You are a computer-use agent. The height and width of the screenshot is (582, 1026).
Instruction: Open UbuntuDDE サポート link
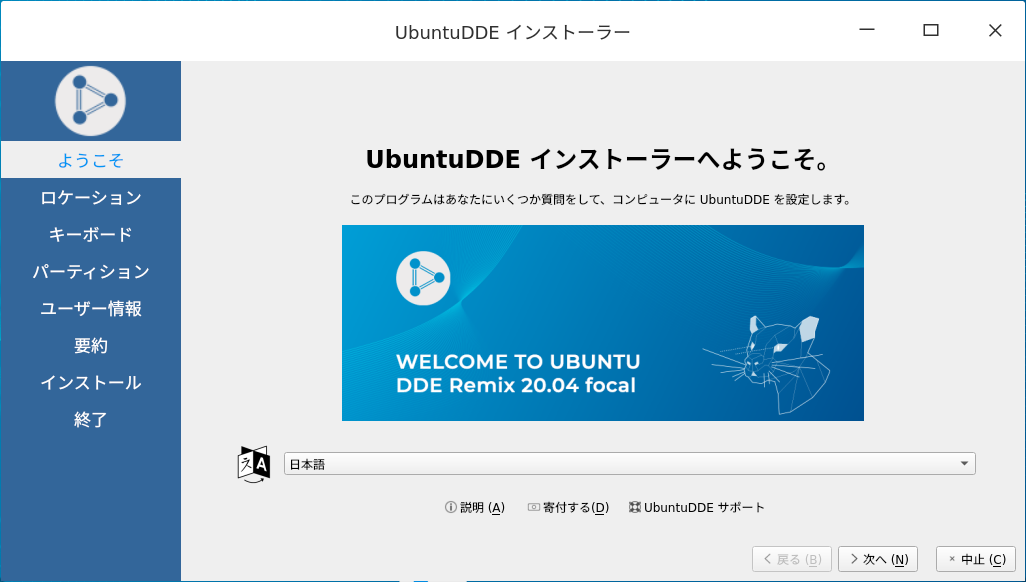(x=697, y=507)
